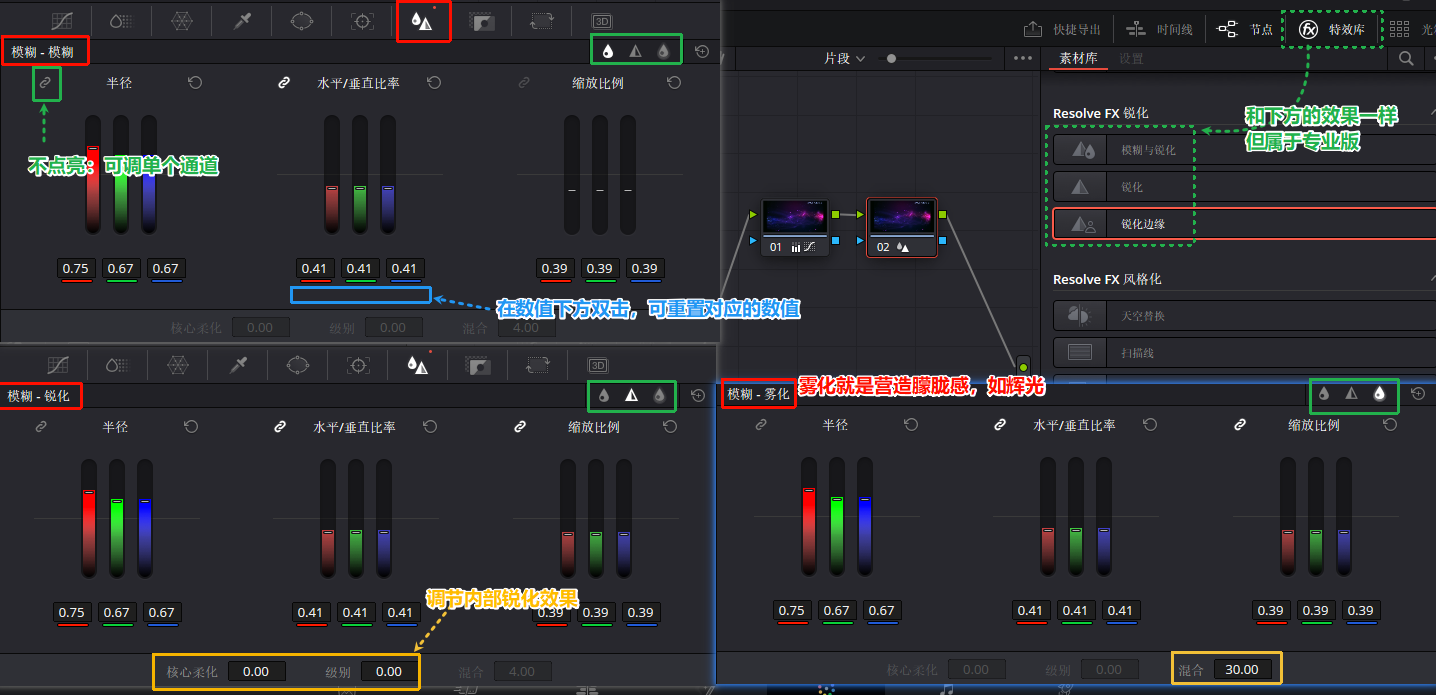The height and width of the screenshot is (695, 1436).
Task: Adjust red 半径 bar in 模糊 - 模糊 panel
Action: coord(93,175)
